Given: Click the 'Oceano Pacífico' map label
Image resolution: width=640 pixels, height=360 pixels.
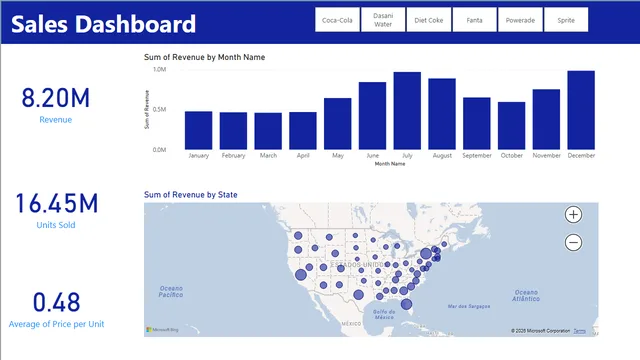Looking at the screenshot, I should 171,291.
